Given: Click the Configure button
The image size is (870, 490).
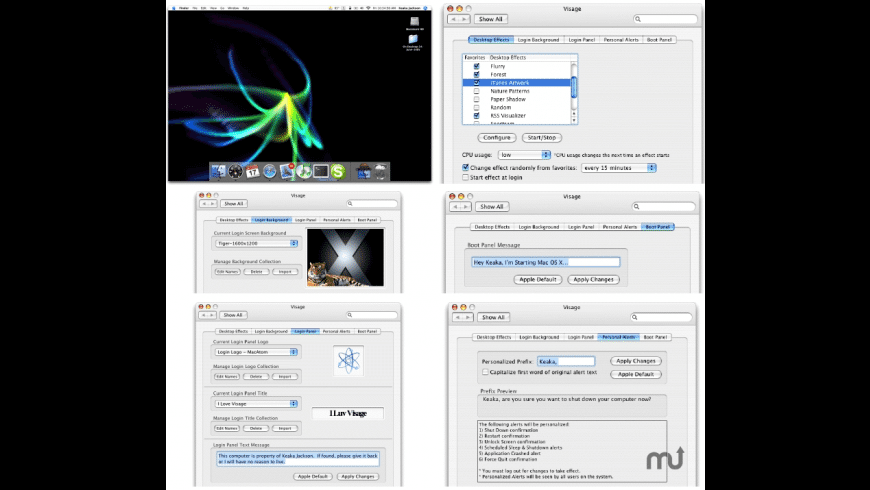Looking at the screenshot, I should (497, 138).
